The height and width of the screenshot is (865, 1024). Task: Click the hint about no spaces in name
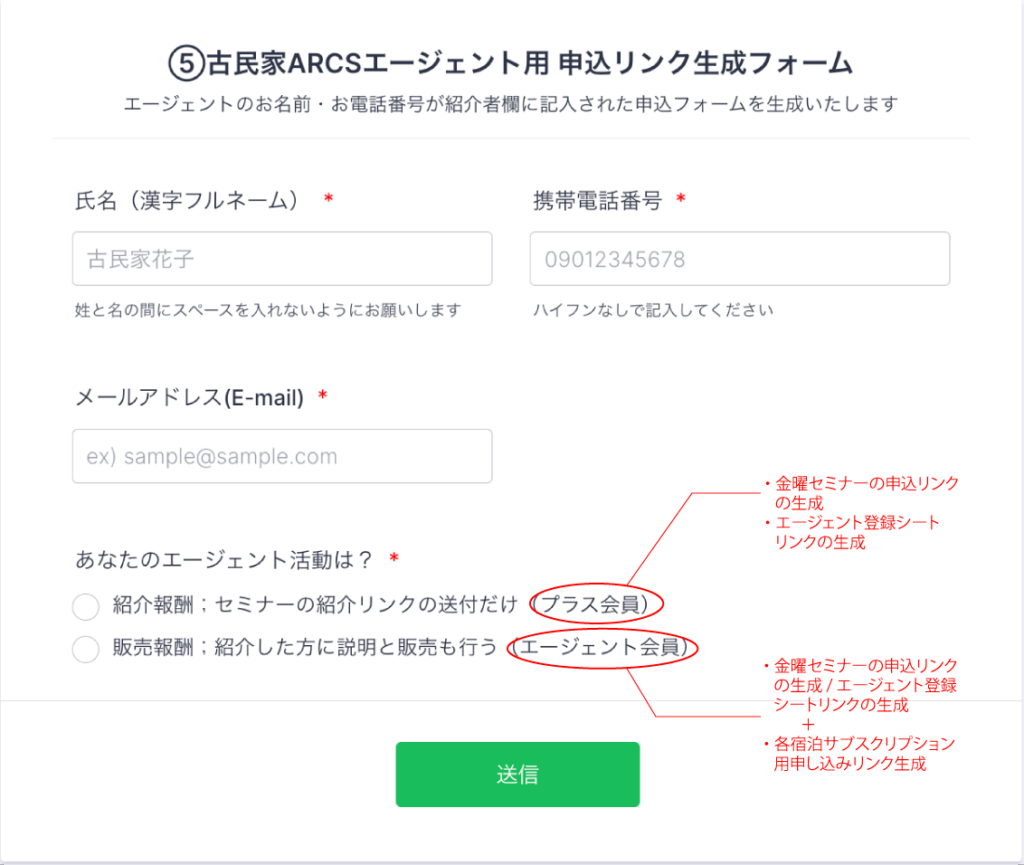coord(268,310)
